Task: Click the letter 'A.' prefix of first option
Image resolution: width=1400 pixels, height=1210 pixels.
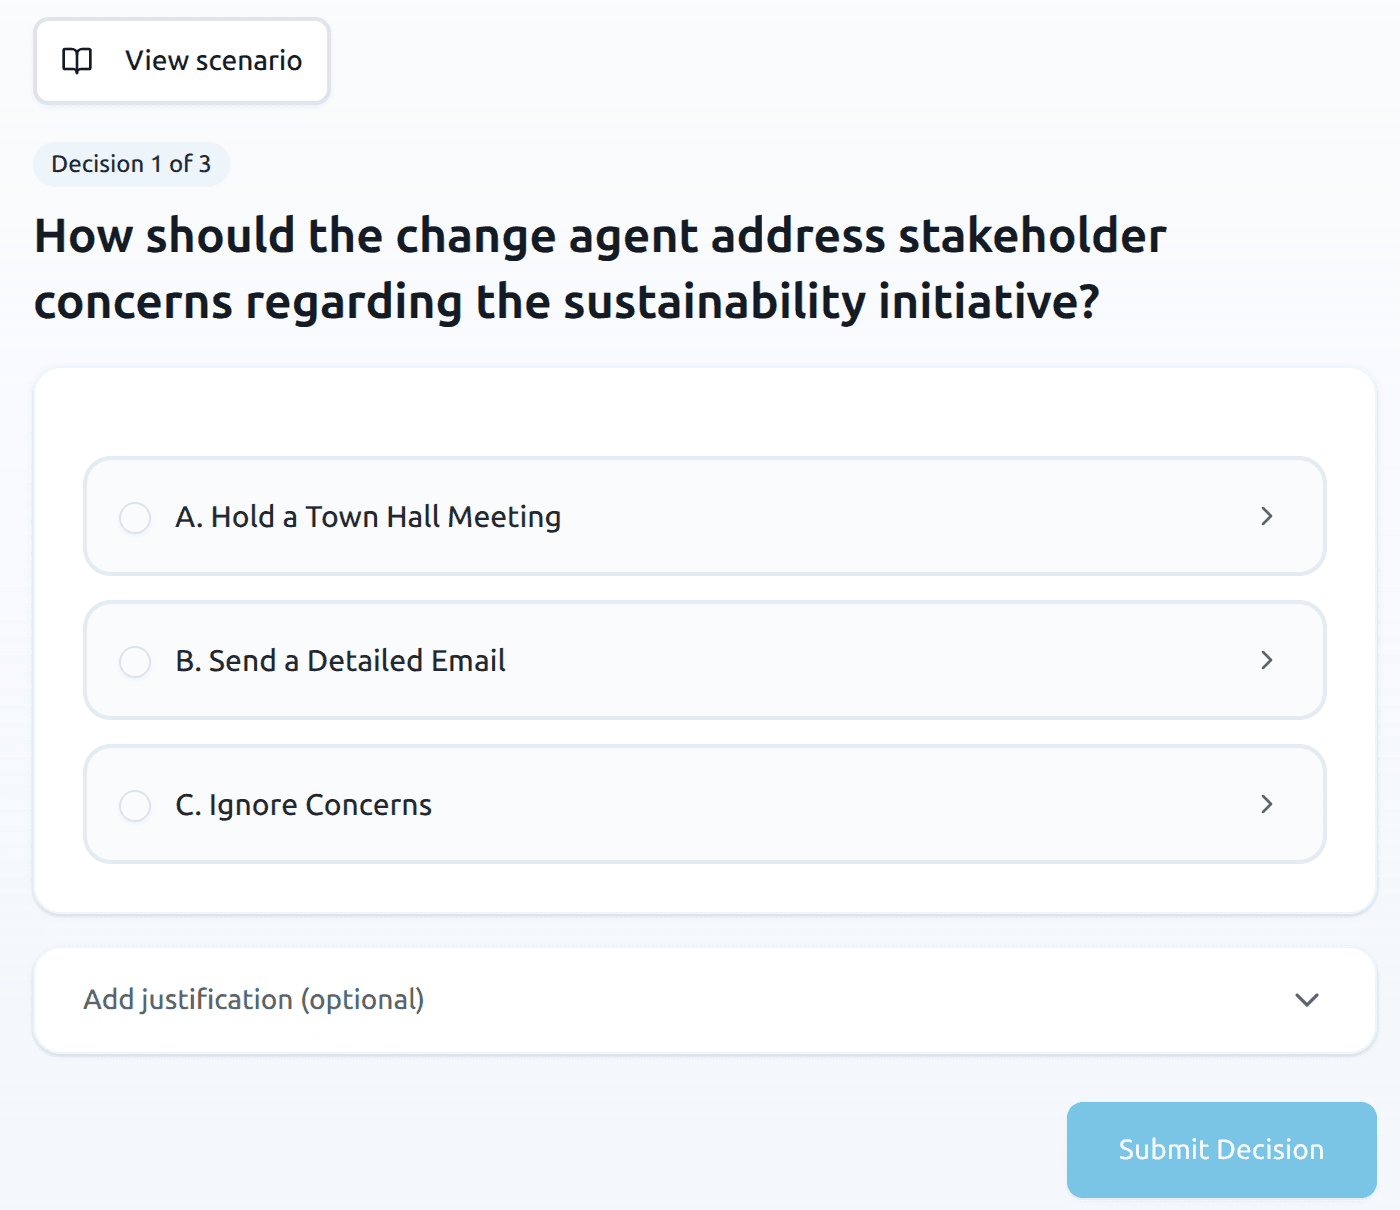Action: (189, 517)
